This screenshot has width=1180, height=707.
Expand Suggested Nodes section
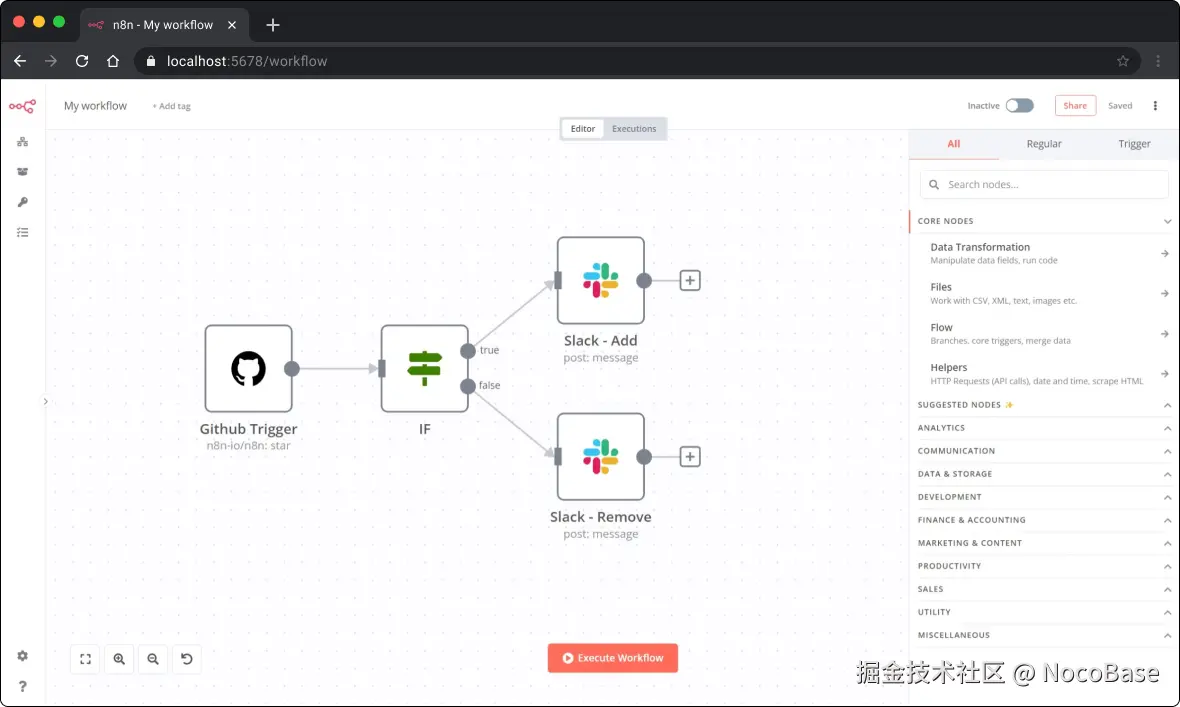pos(1044,405)
